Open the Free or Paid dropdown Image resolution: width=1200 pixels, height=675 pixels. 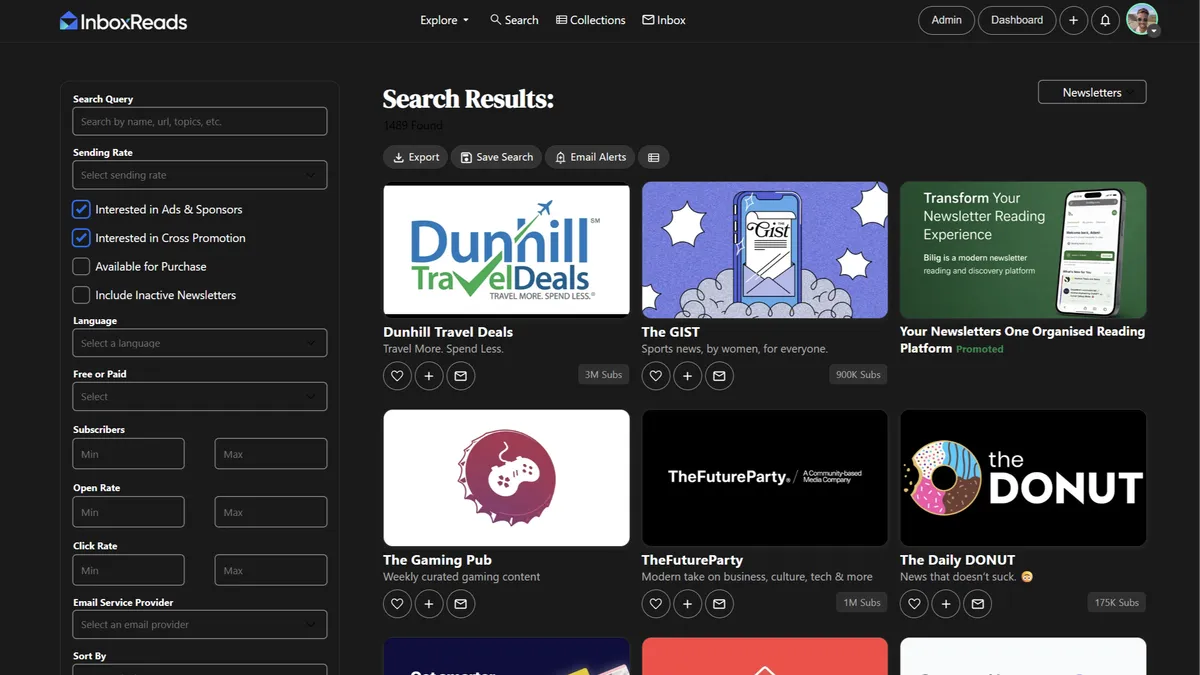(x=200, y=396)
